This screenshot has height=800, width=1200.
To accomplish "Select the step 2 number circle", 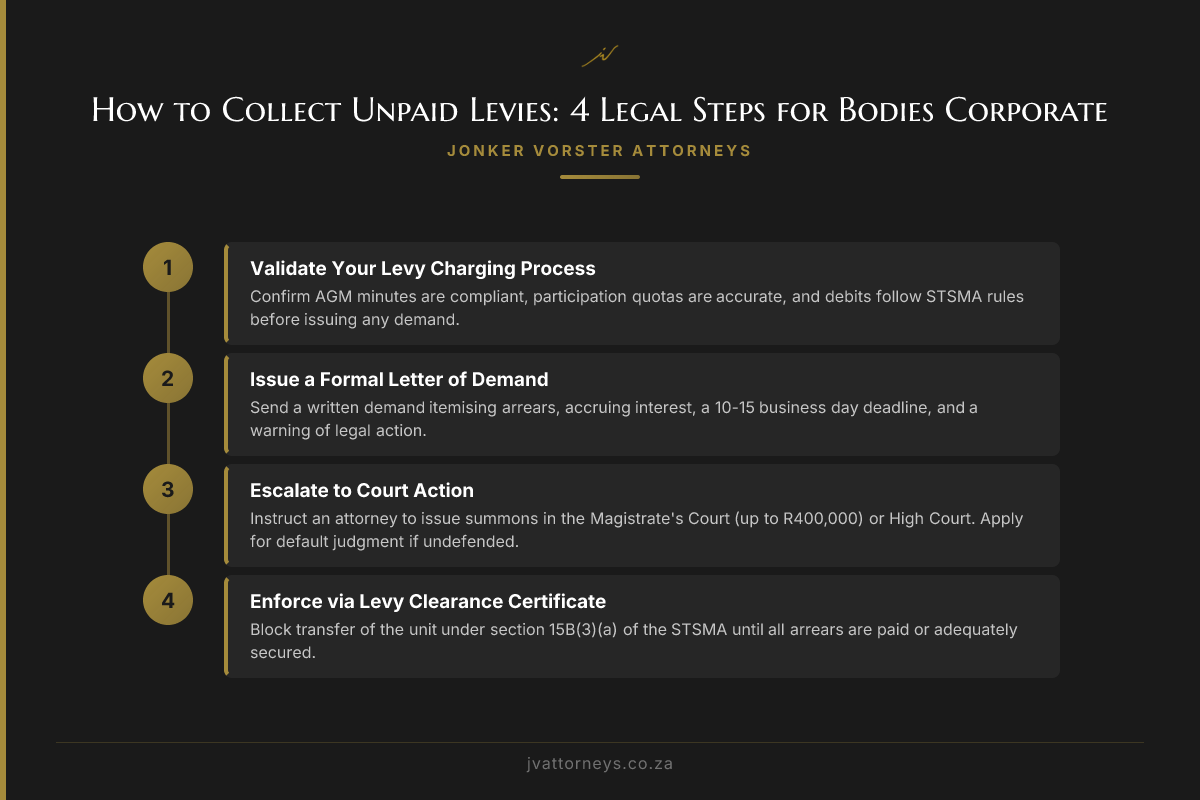I will [x=168, y=378].
